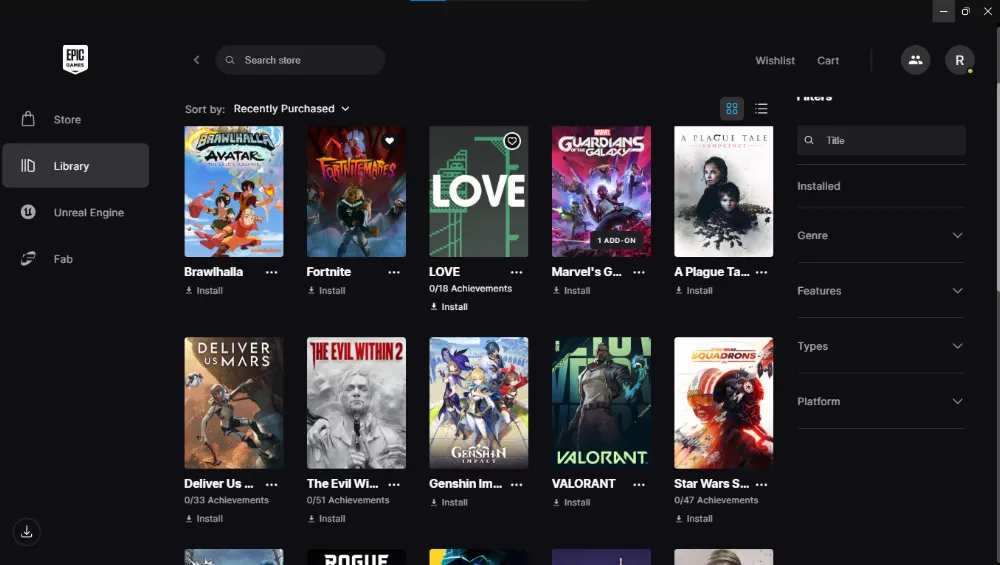The image size is (1000, 565).
Task: Open the A Plague Tale cover
Action: click(723, 191)
